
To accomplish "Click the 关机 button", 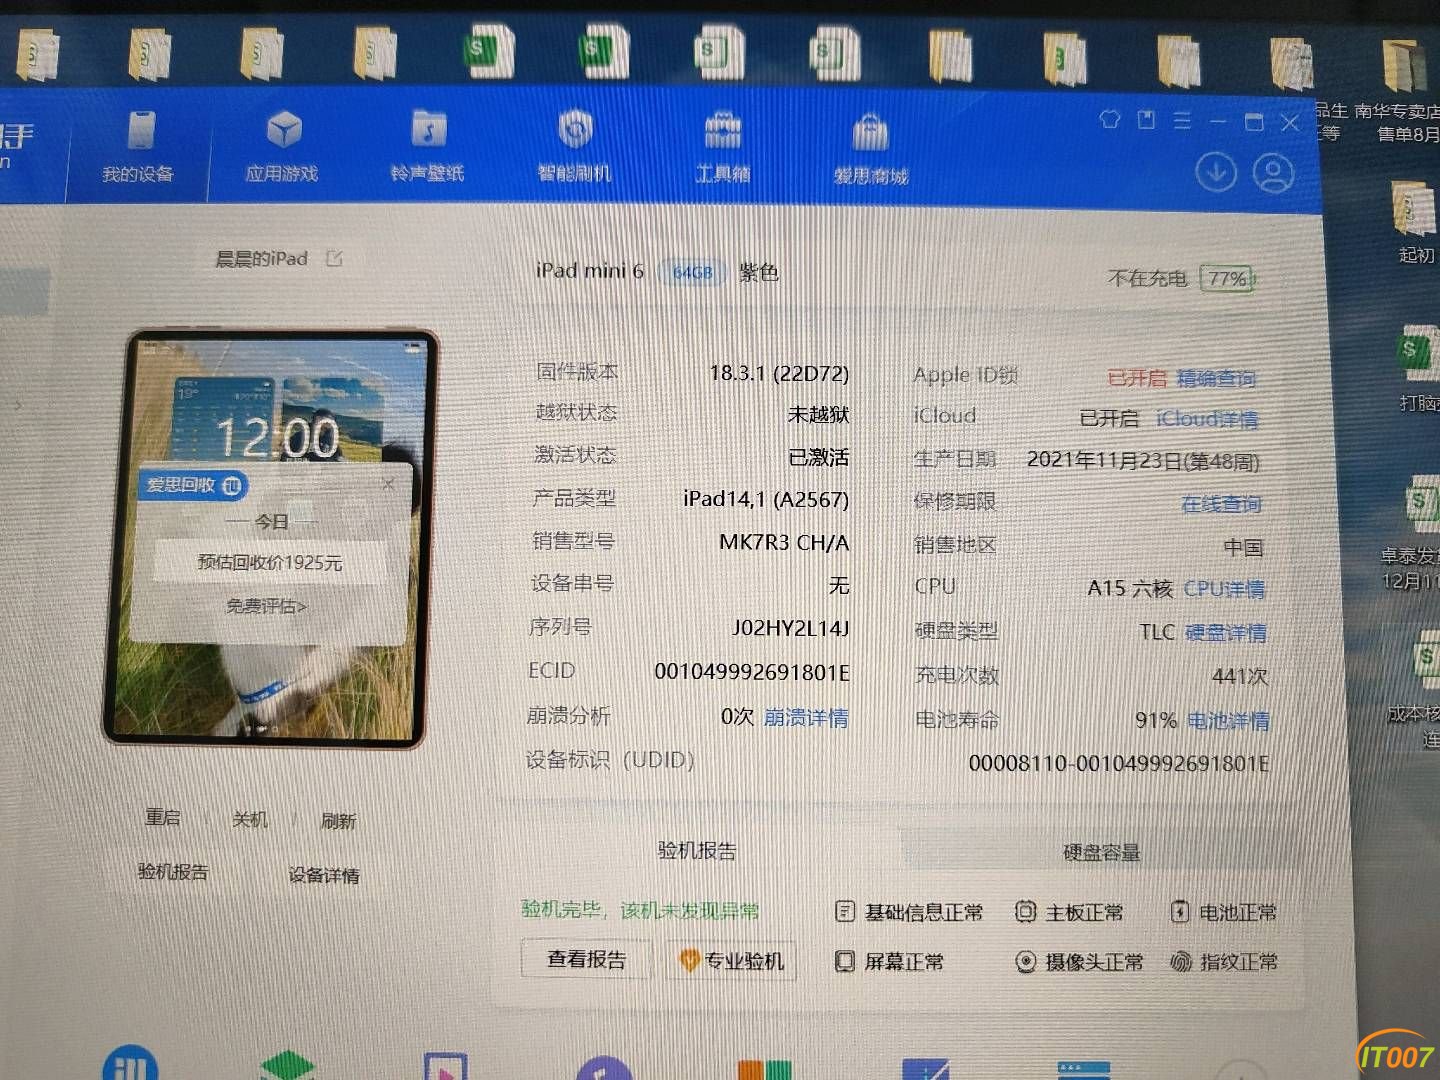I will pyautogui.click(x=250, y=819).
